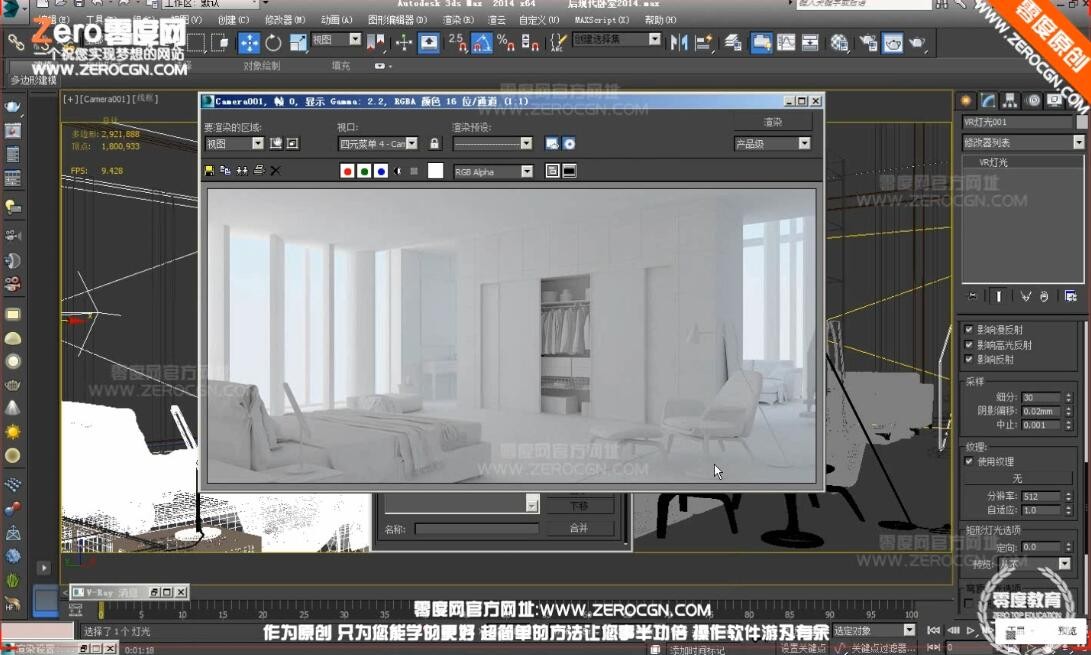Viewport: 1091px width, 655px height.
Task: Clear the render frame with X icon
Action: (276, 171)
